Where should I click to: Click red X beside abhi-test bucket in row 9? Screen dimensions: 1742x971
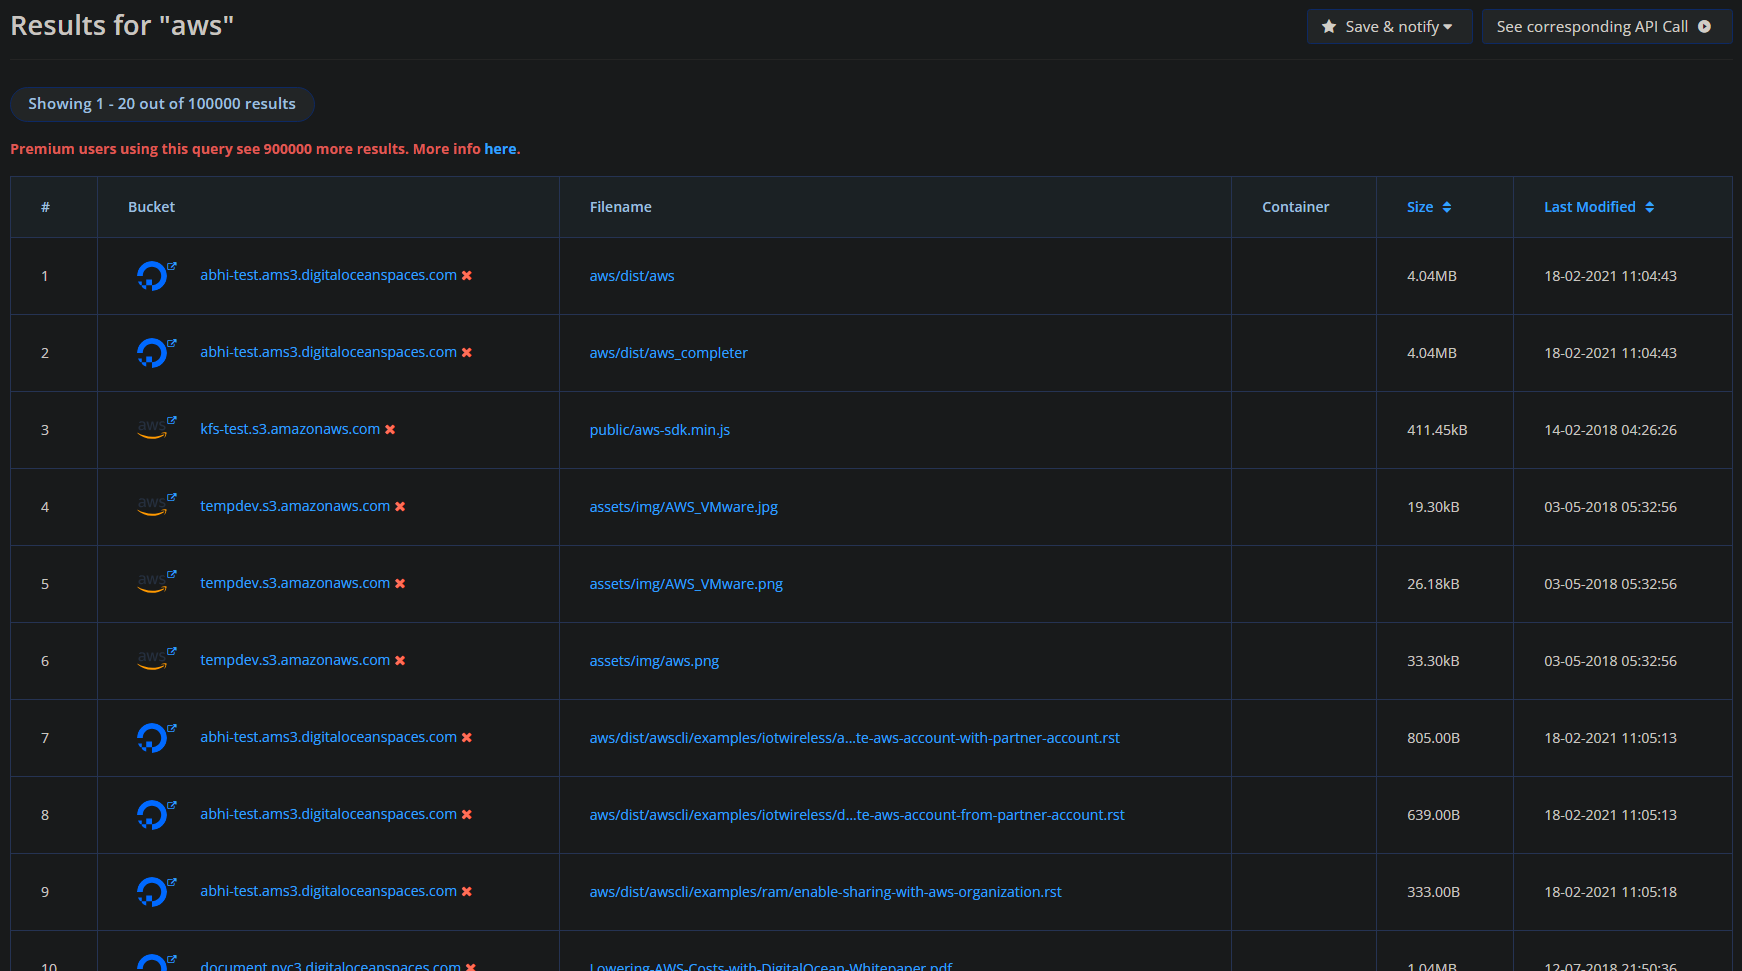[466, 892]
